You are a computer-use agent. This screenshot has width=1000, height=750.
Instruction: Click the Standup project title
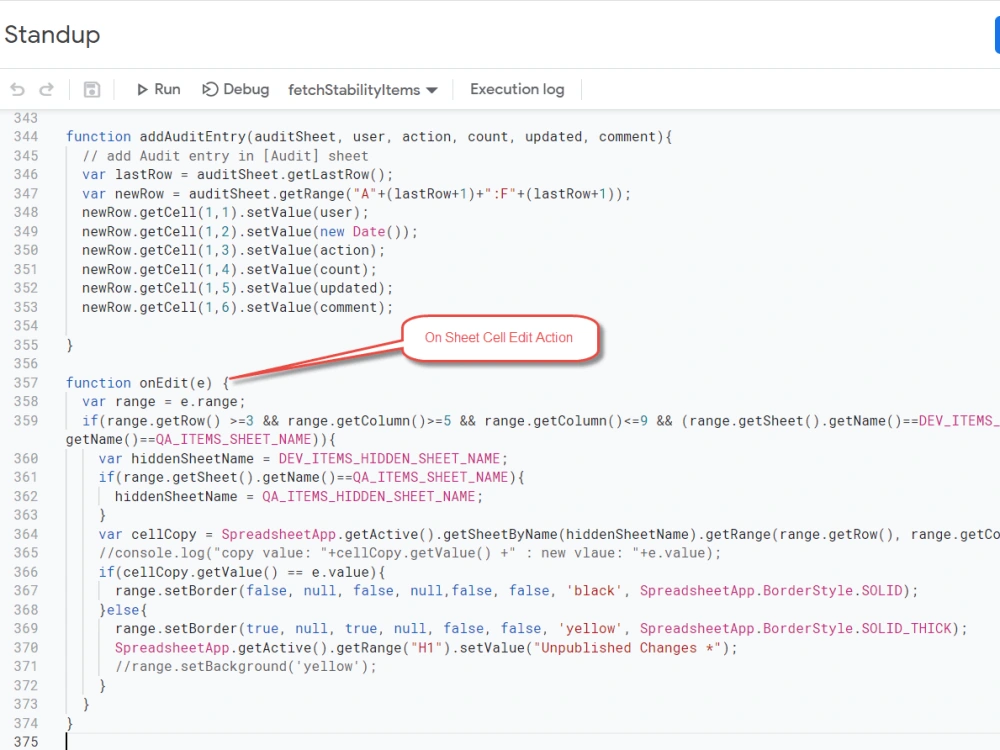coord(52,34)
